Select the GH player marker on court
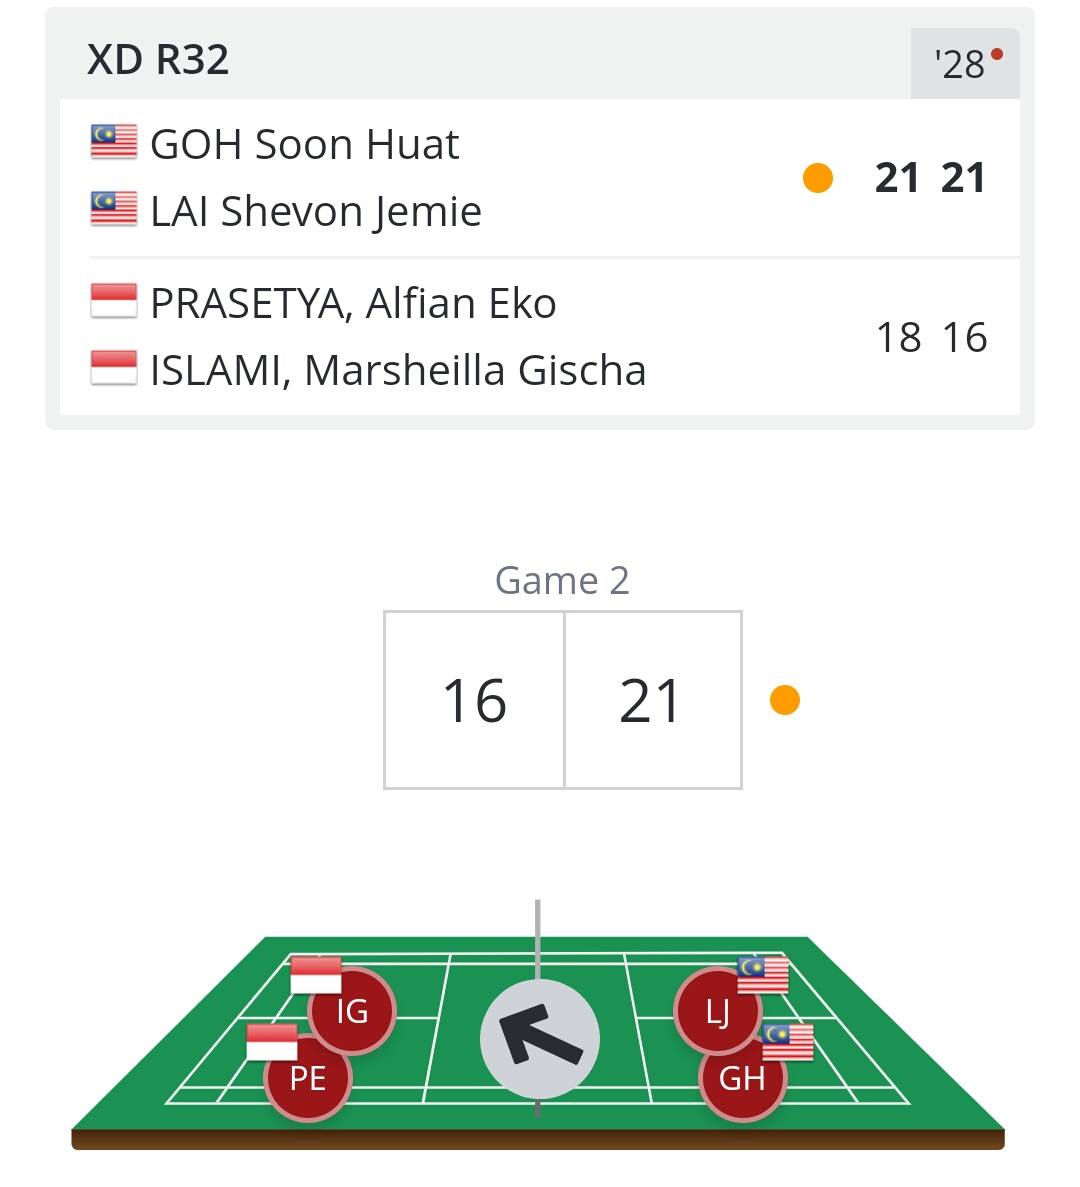 click(742, 1078)
